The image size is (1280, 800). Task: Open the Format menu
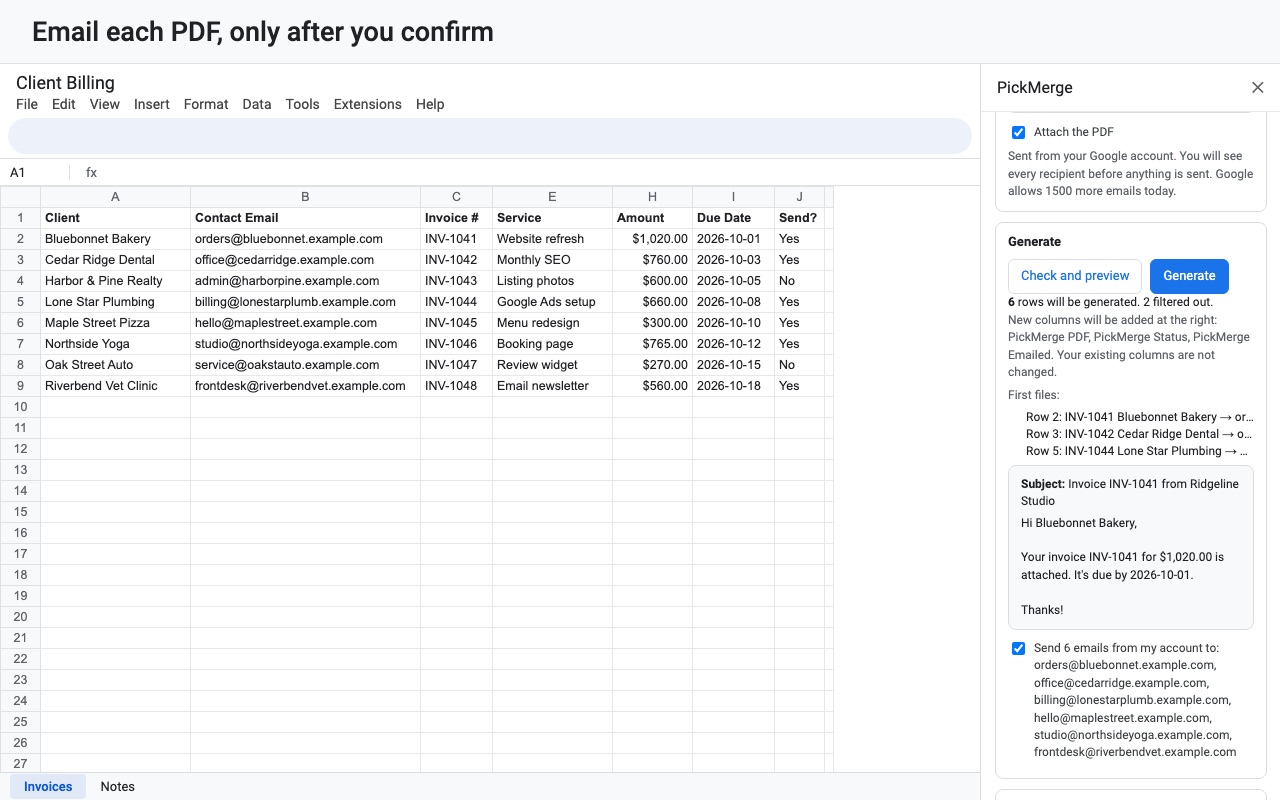click(206, 104)
